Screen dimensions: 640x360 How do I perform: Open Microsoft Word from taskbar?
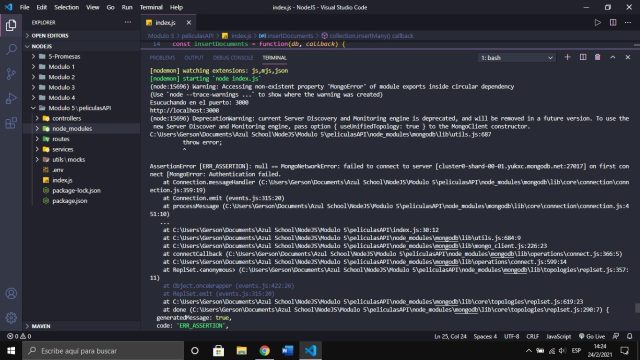tap(288, 351)
